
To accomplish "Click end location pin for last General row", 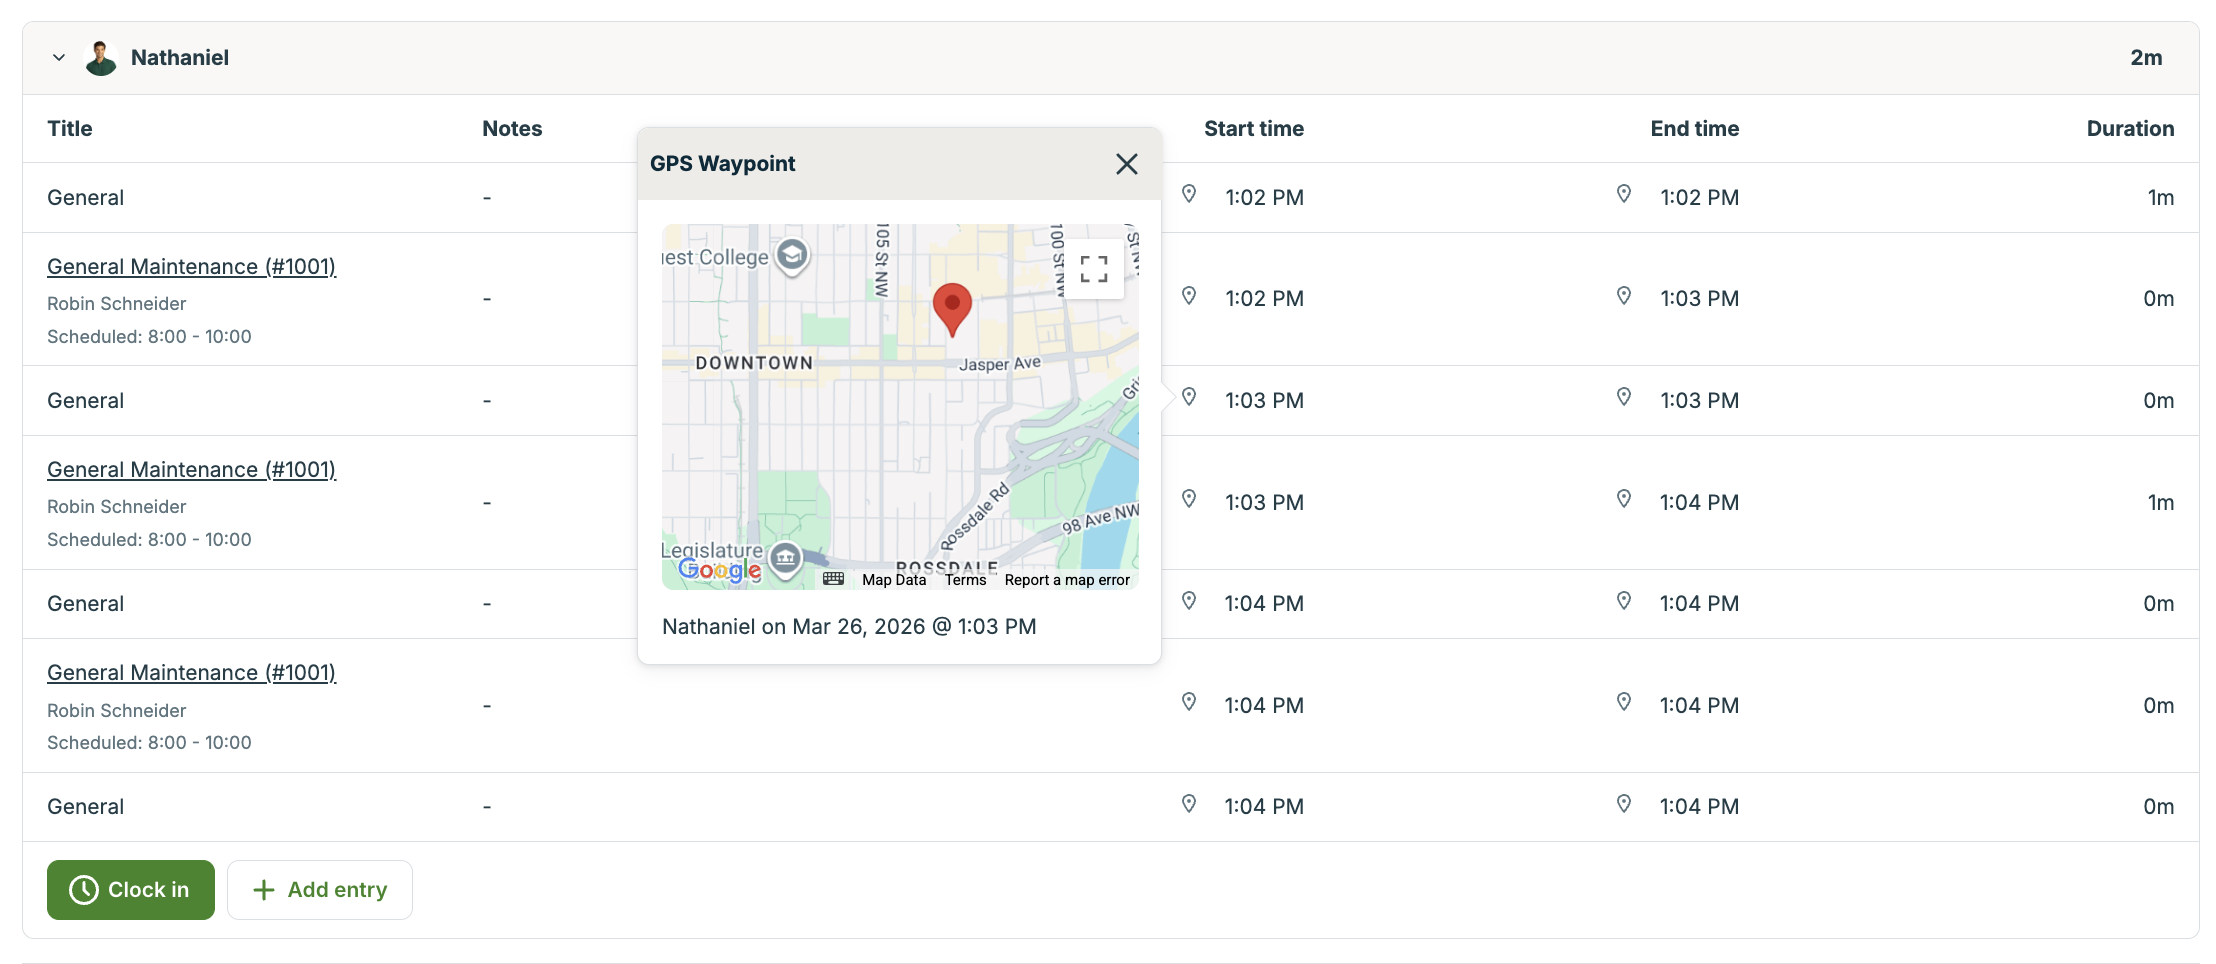I will pos(1624,804).
